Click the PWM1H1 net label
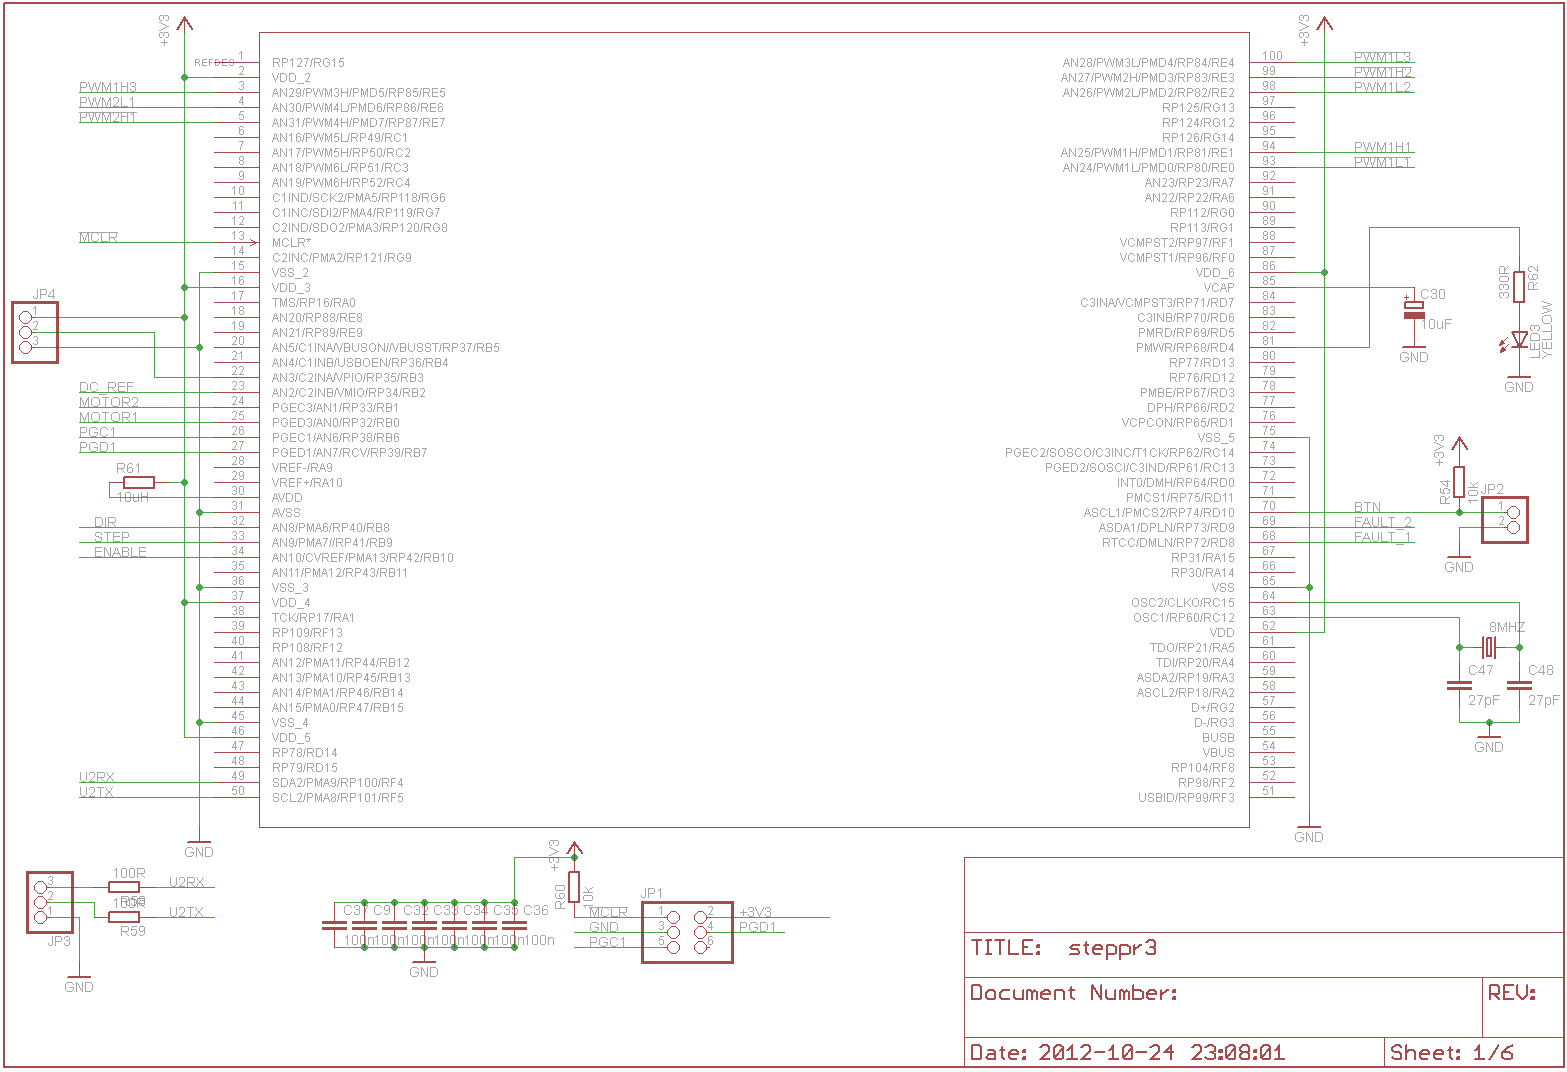The height and width of the screenshot is (1072, 1567). pos(1383,147)
